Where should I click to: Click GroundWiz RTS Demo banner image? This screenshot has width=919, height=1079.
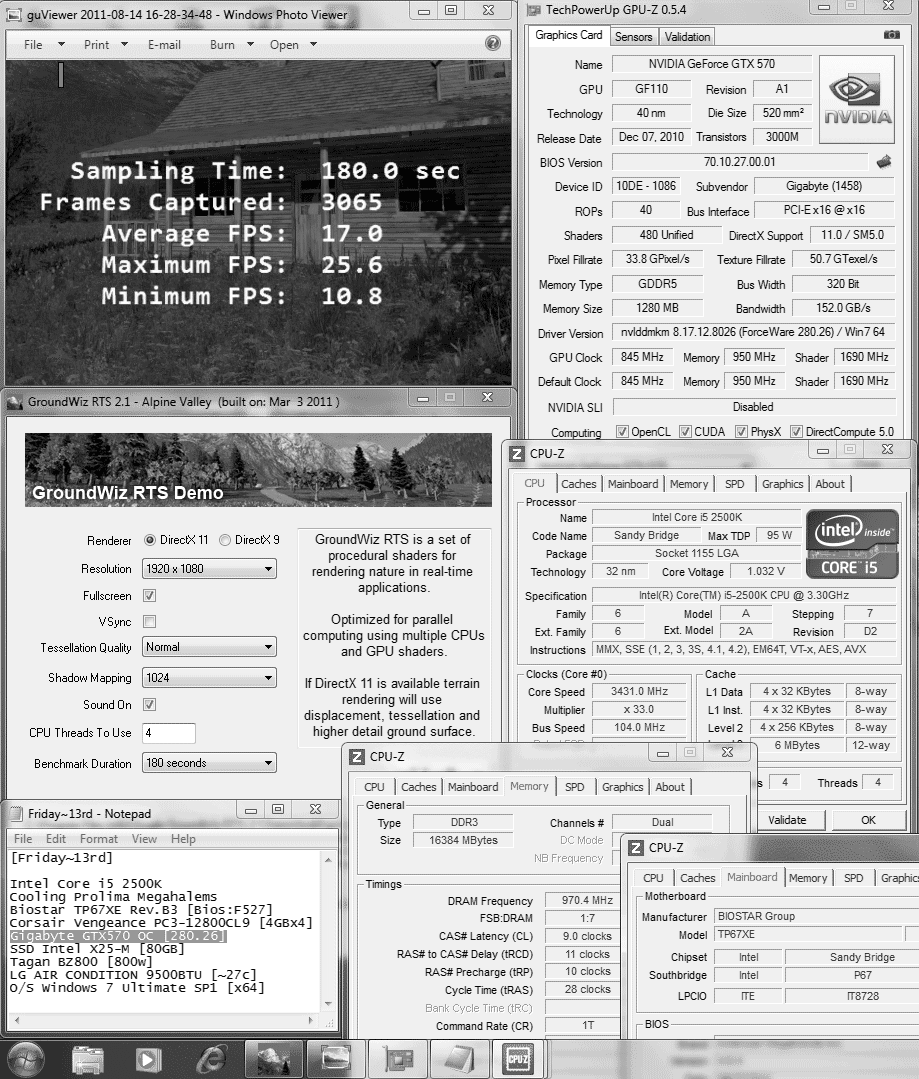[258, 470]
